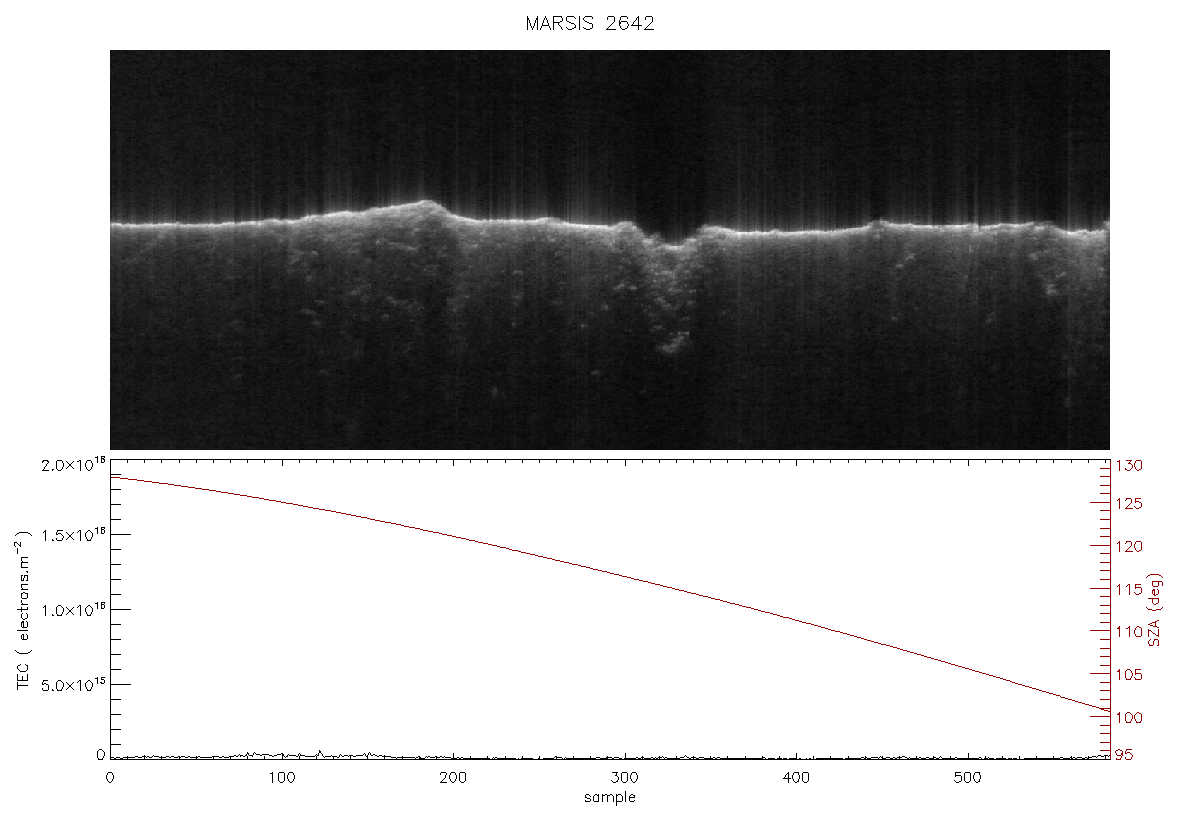1180x830 pixels.
Task: Click the red SZA (deg) axis label
Action: [1154, 610]
